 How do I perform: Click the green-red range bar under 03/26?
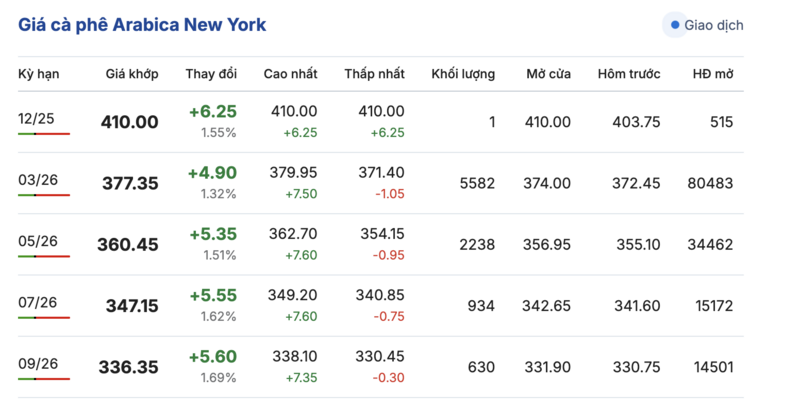(x=44, y=195)
